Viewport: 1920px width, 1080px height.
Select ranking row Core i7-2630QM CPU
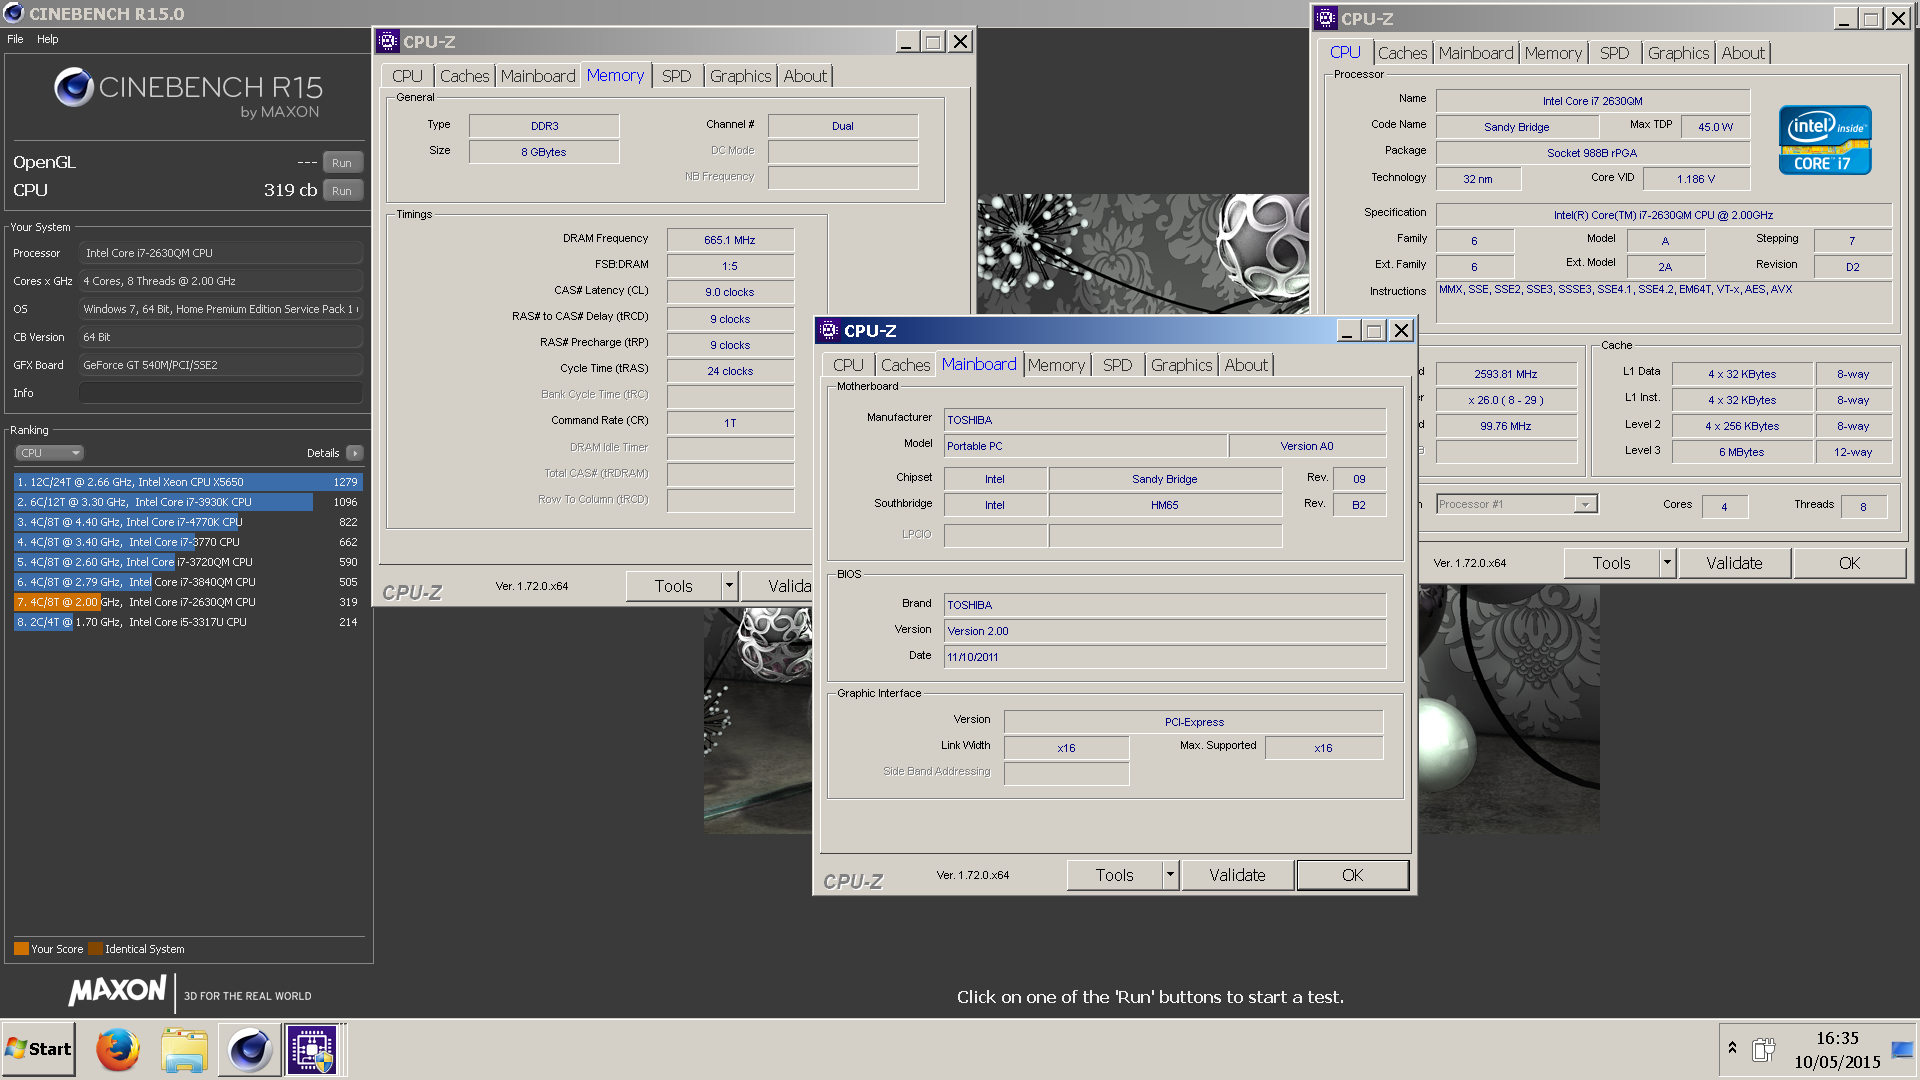[188, 602]
